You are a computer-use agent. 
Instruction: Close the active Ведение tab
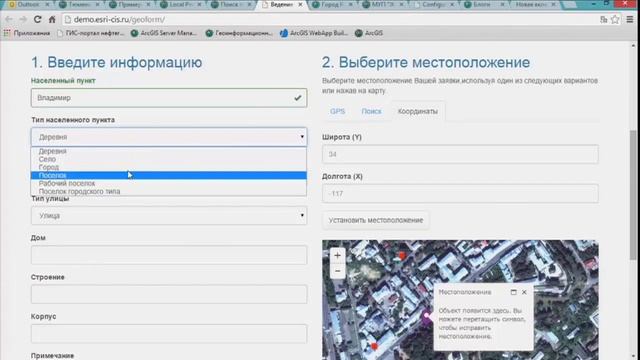click(x=300, y=4)
